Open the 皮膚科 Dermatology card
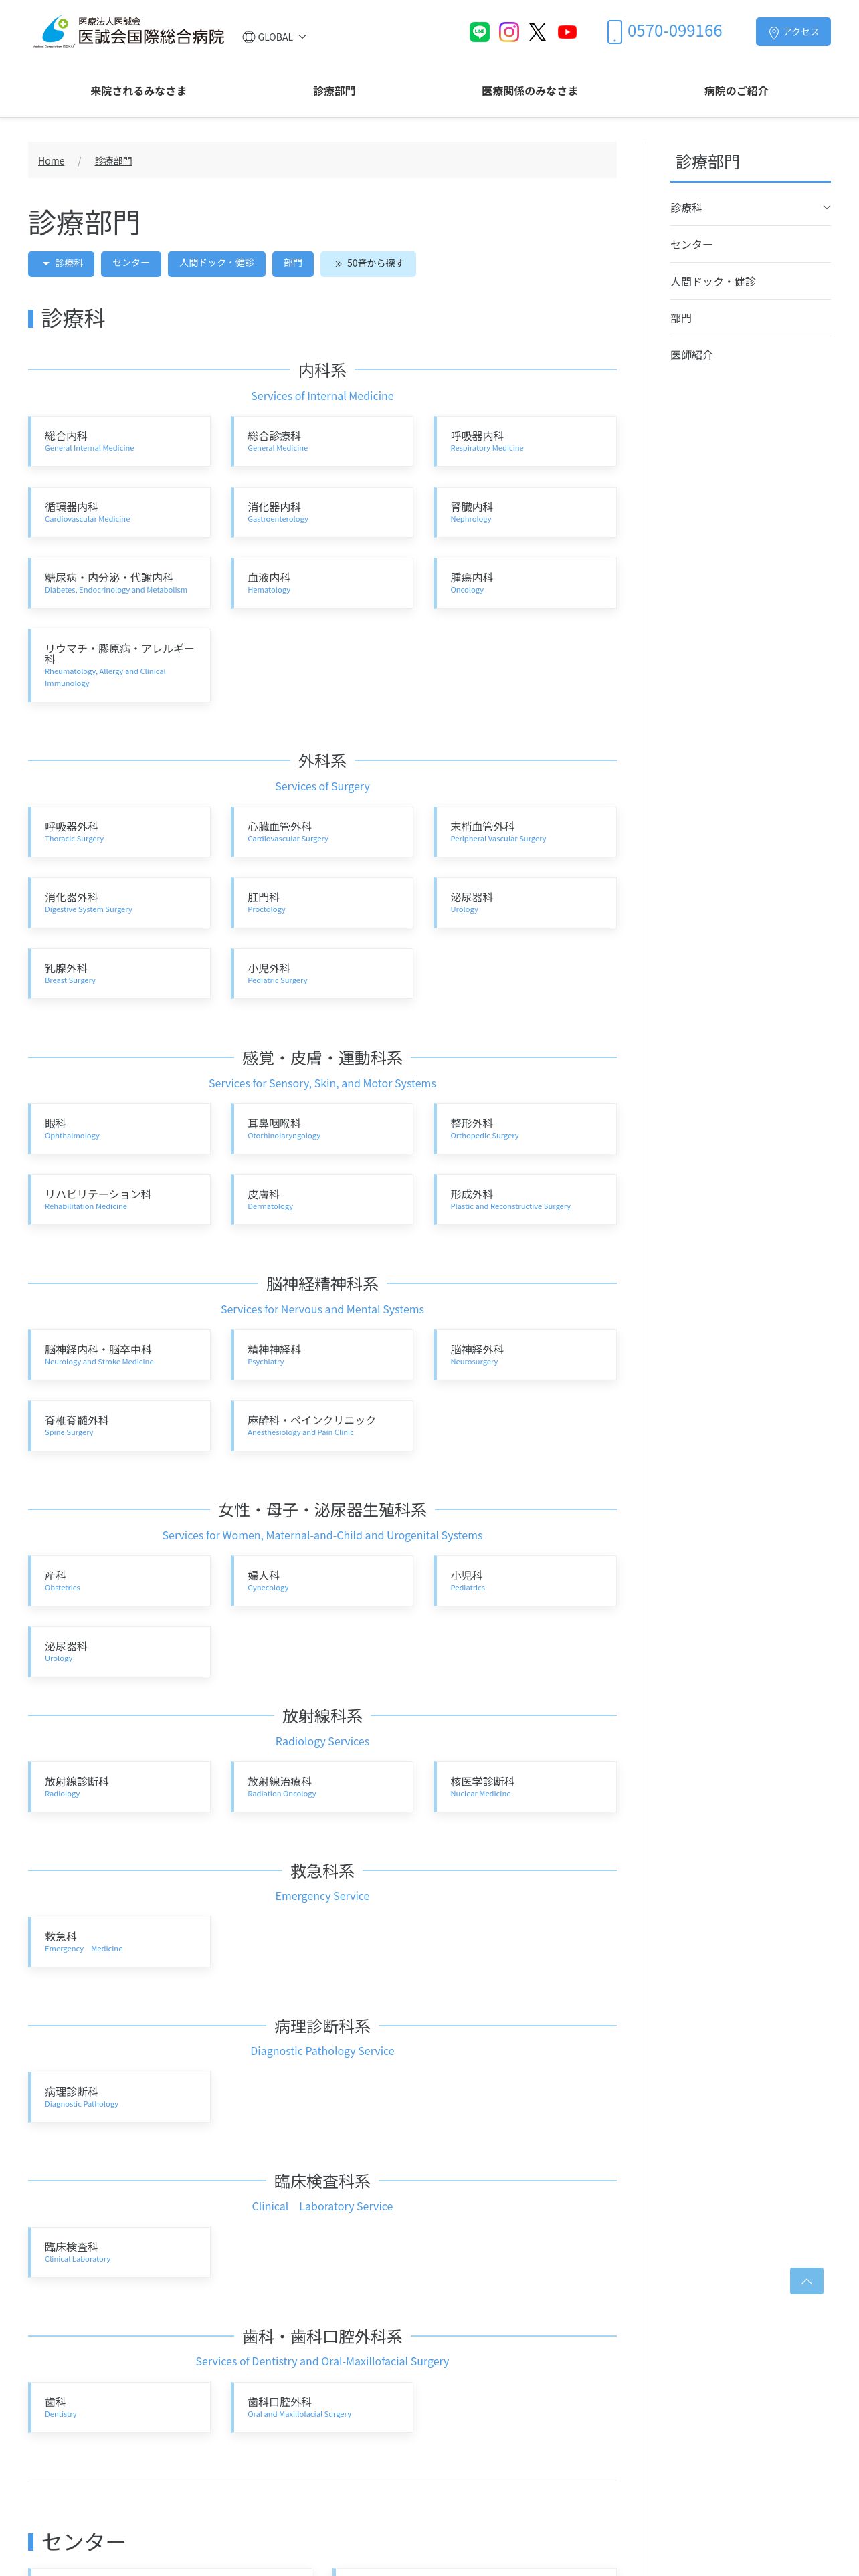This screenshot has width=859, height=2576. (322, 1200)
